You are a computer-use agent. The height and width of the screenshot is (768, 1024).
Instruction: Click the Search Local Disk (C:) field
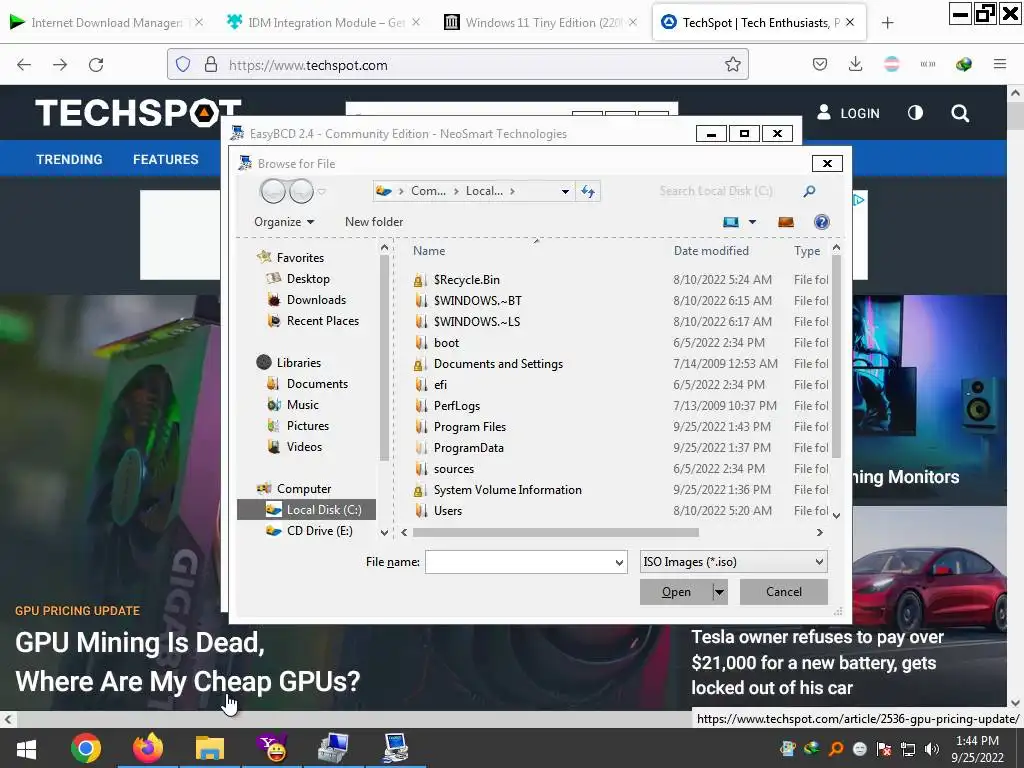[715, 191]
